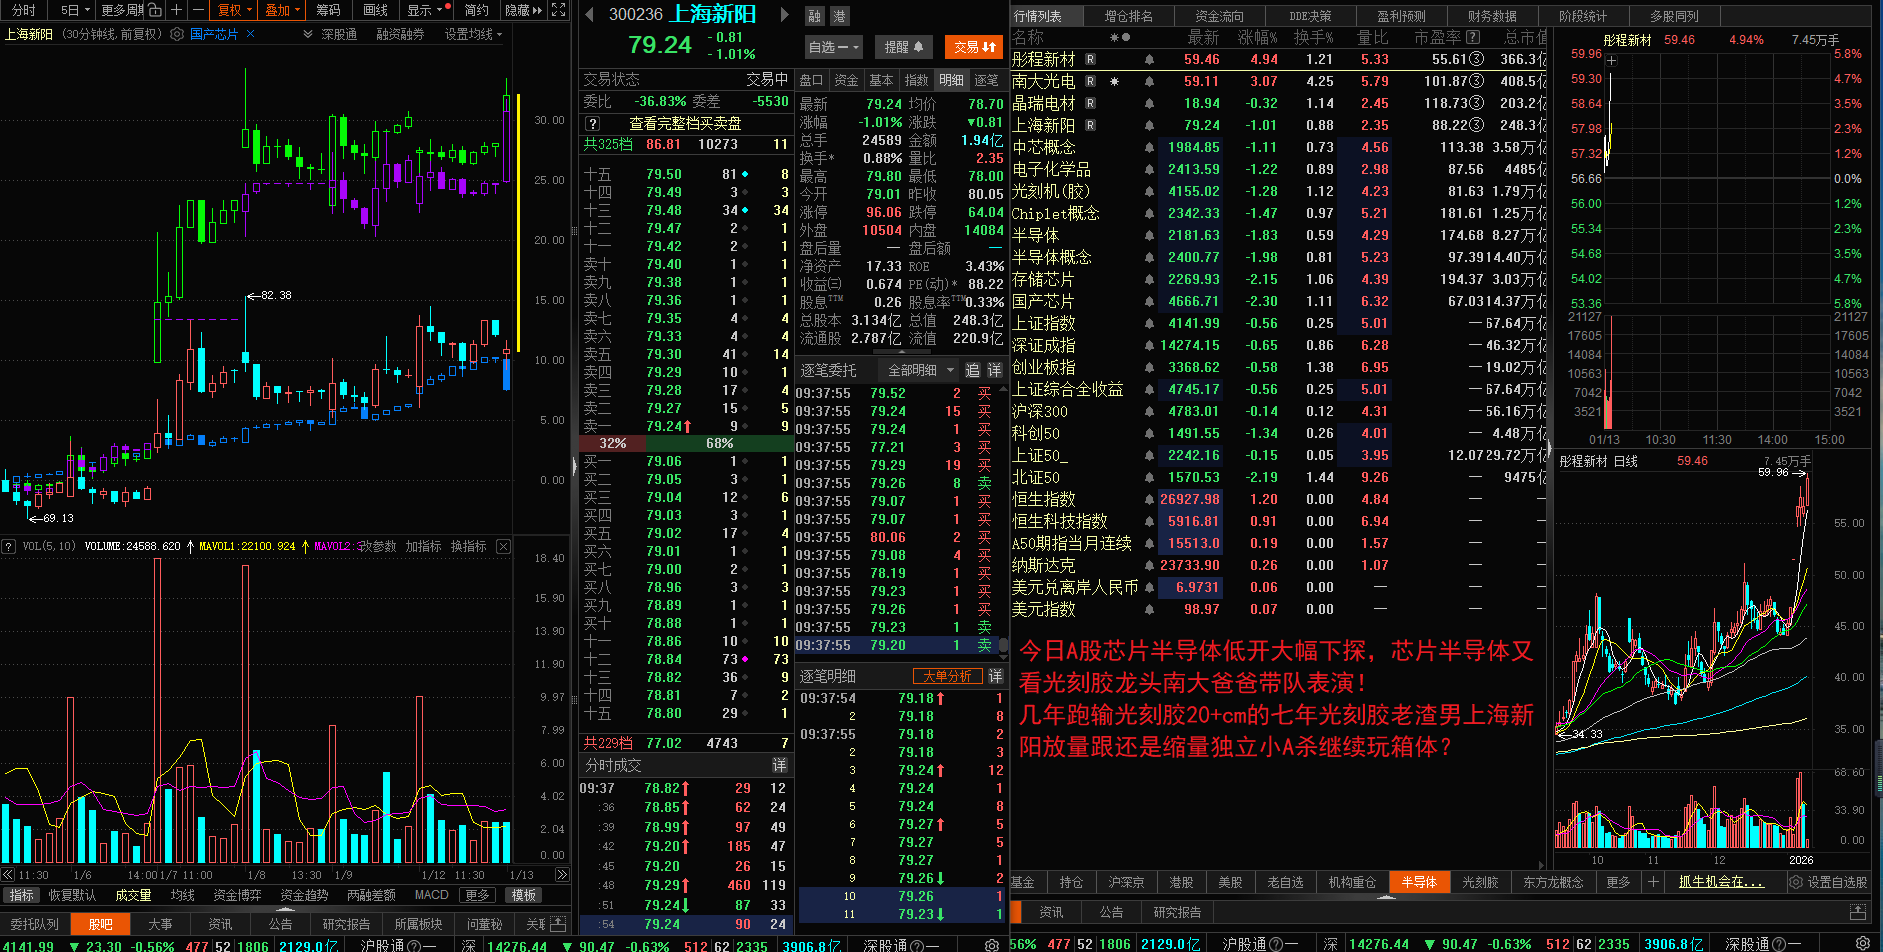Click the R badge next to 彤程新材
This screenshot has height=952, width=1883.
[1090, 60]
